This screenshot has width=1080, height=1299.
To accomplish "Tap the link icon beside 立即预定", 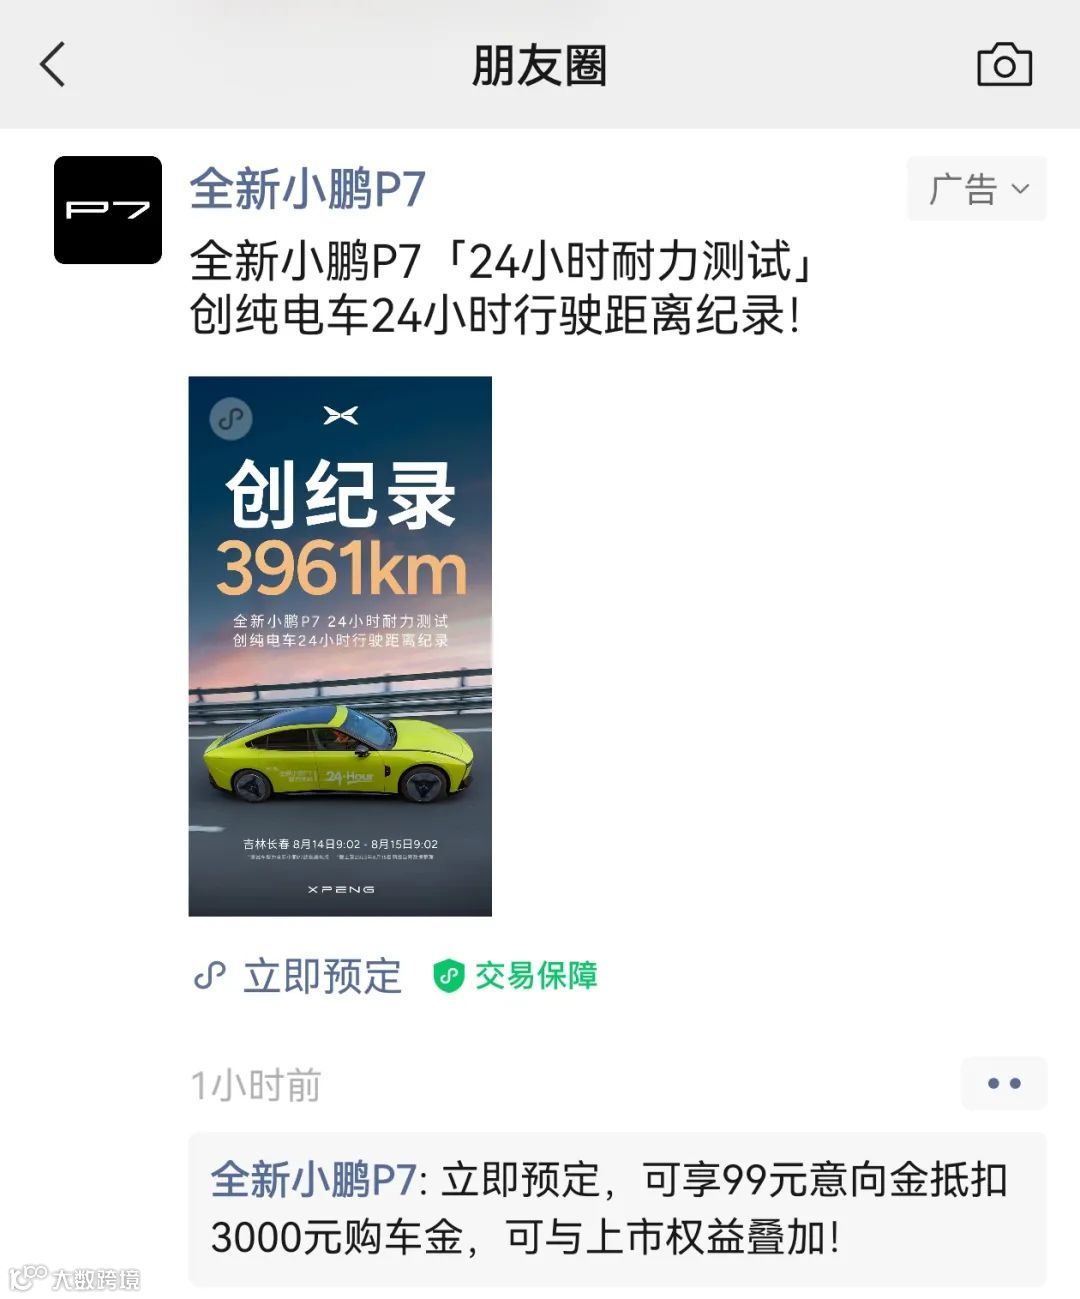I will 210,975.
